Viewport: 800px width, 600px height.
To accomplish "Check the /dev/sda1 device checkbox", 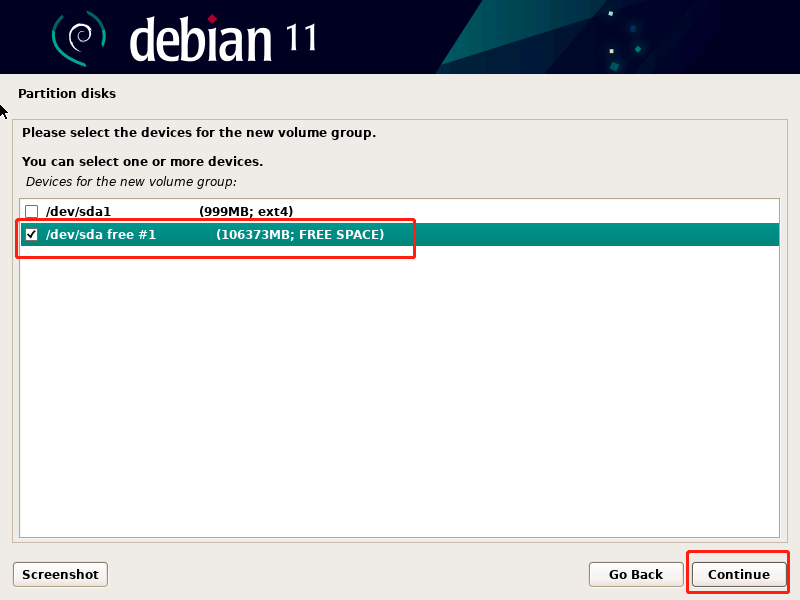I will pos(32,211).
